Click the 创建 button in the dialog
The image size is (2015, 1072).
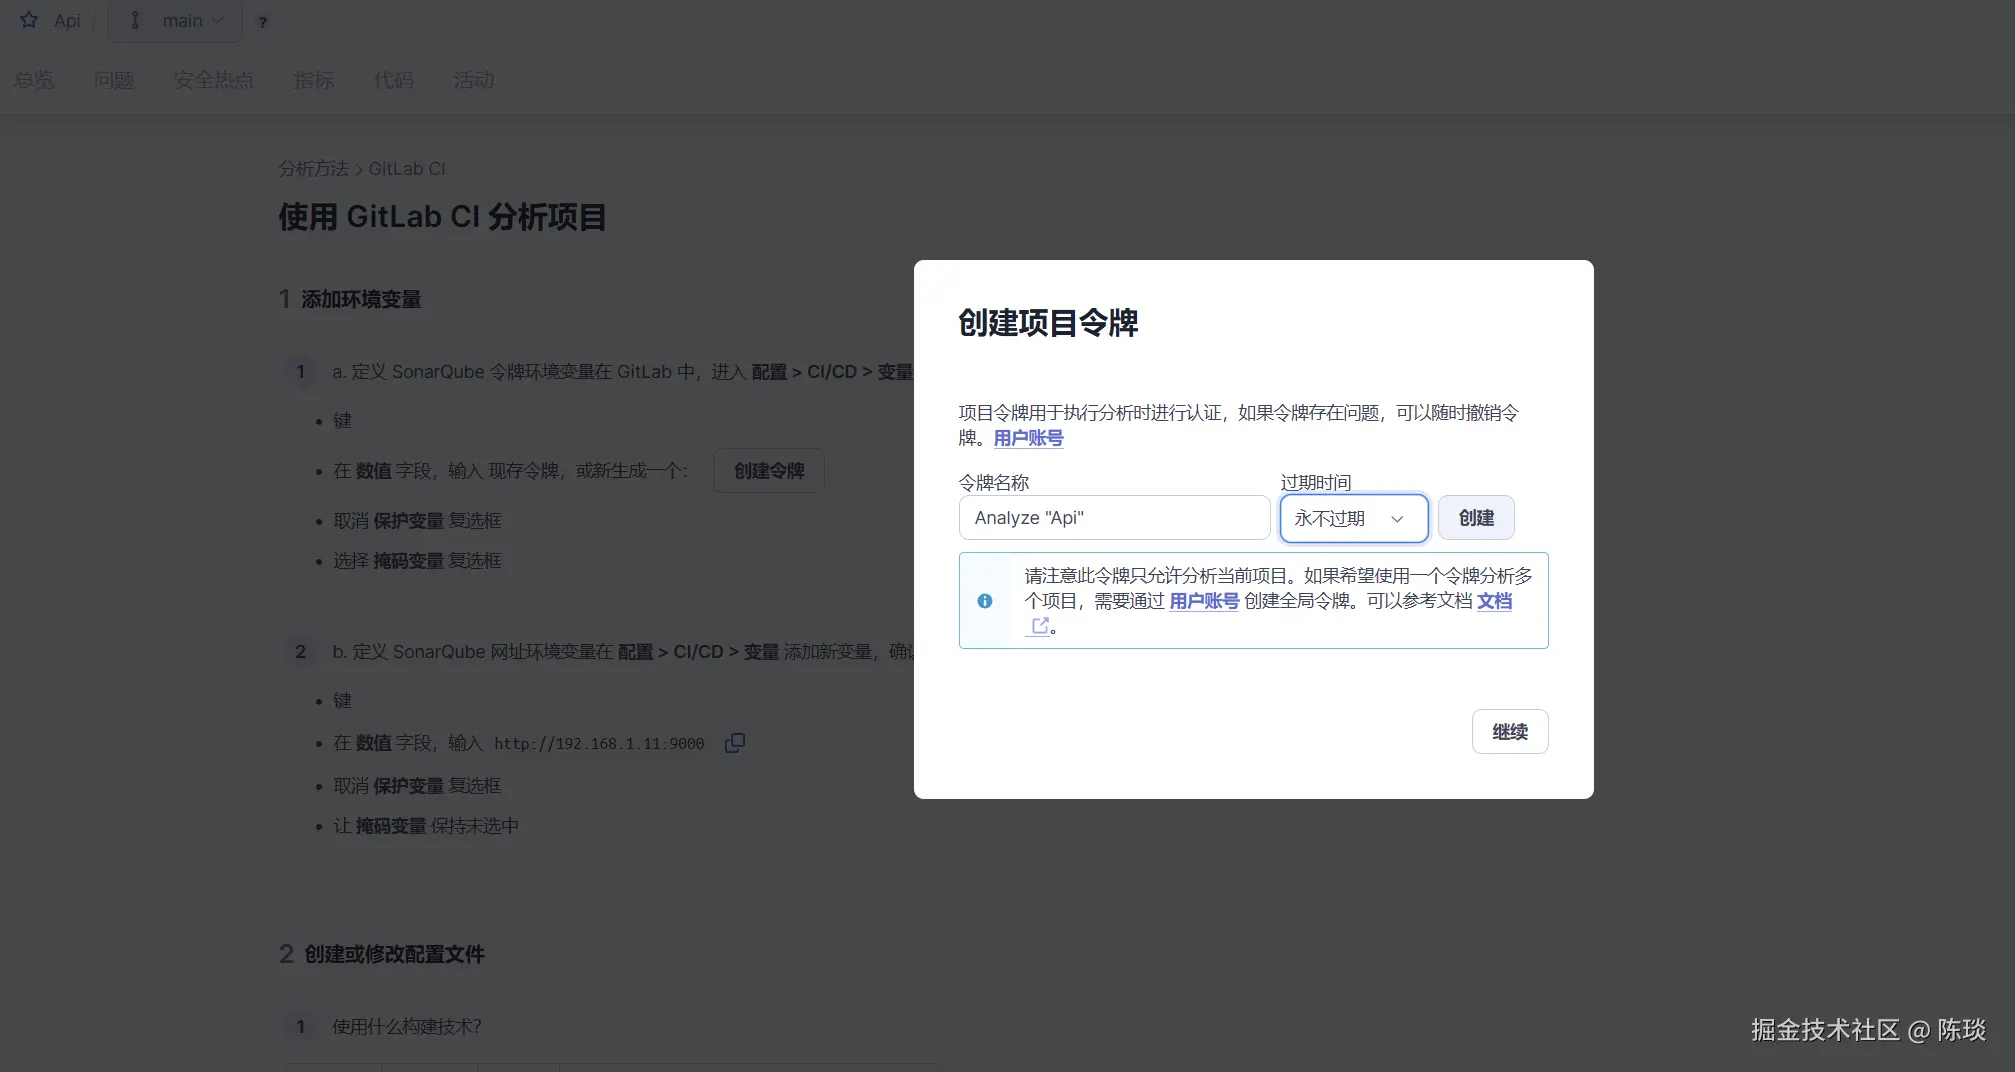(1476, 518)
